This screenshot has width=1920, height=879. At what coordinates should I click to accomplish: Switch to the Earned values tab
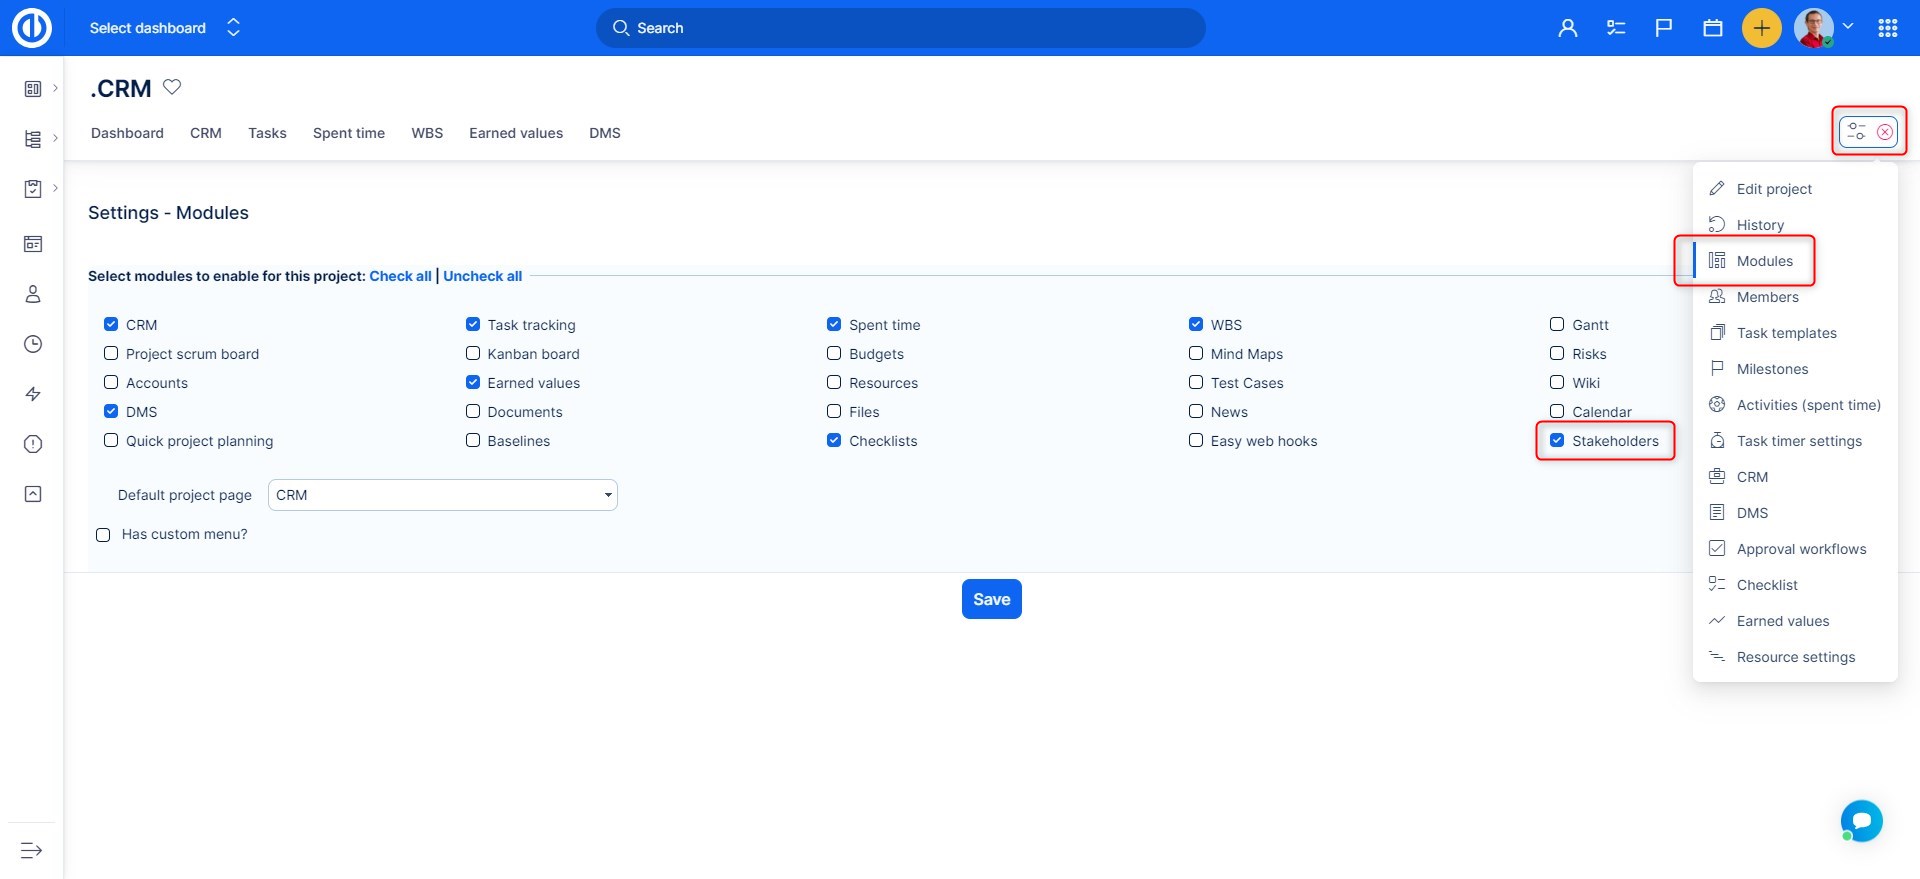click(515, 133)
